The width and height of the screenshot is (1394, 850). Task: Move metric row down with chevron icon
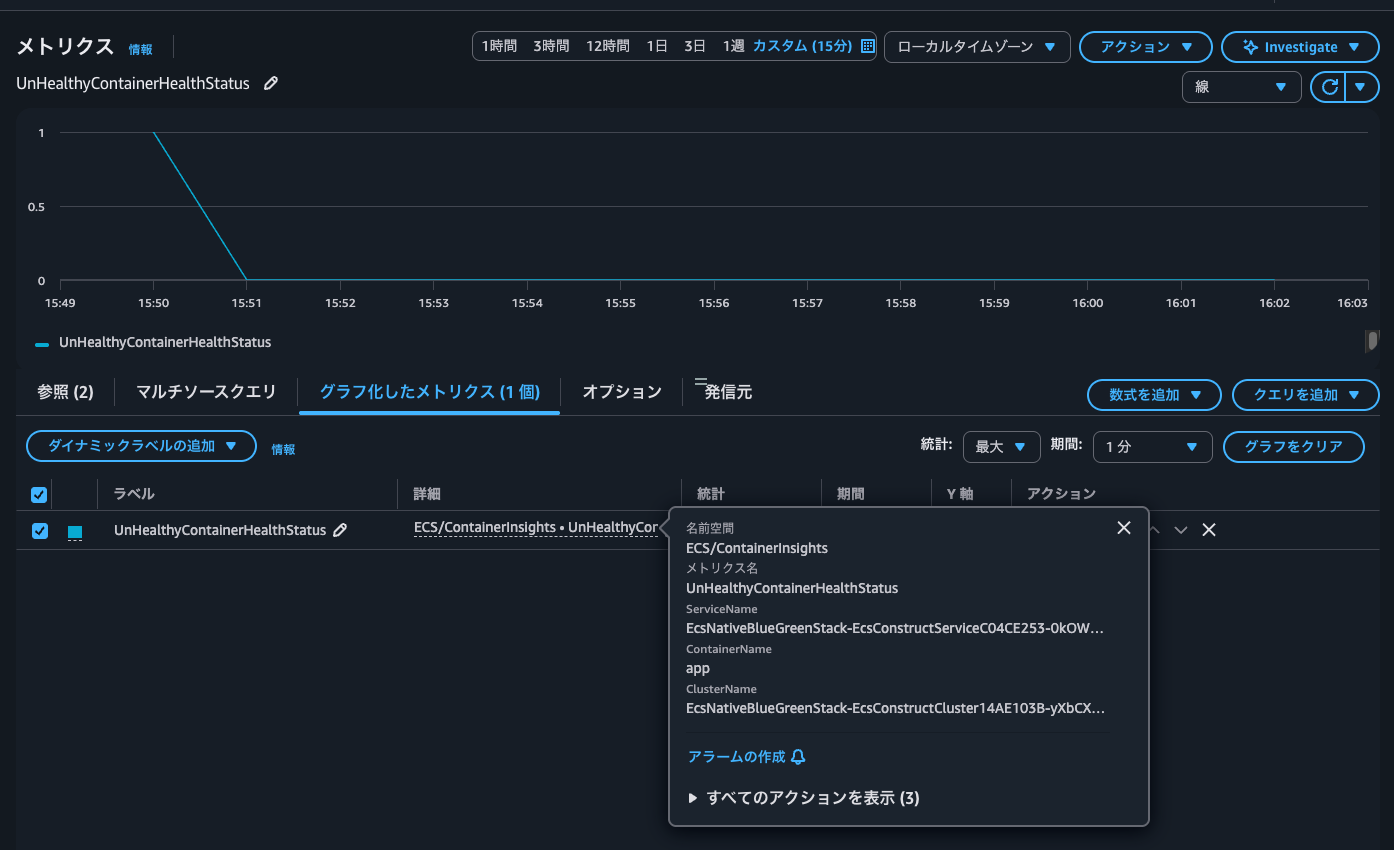[1181, 530]
